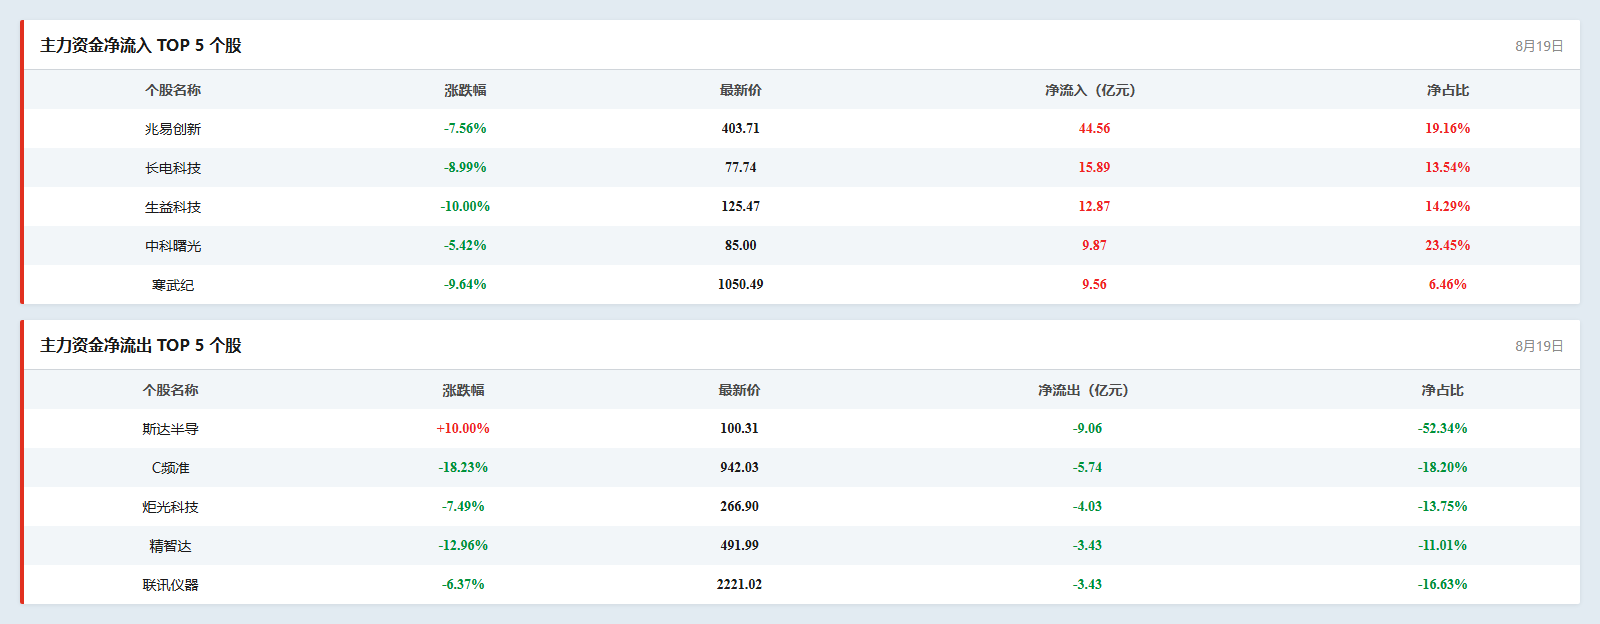This screenshot has width=1600, height=624.
Task: Click the net outflow value -9.06
Action: pyautogui.click(x=1087, y=429)
